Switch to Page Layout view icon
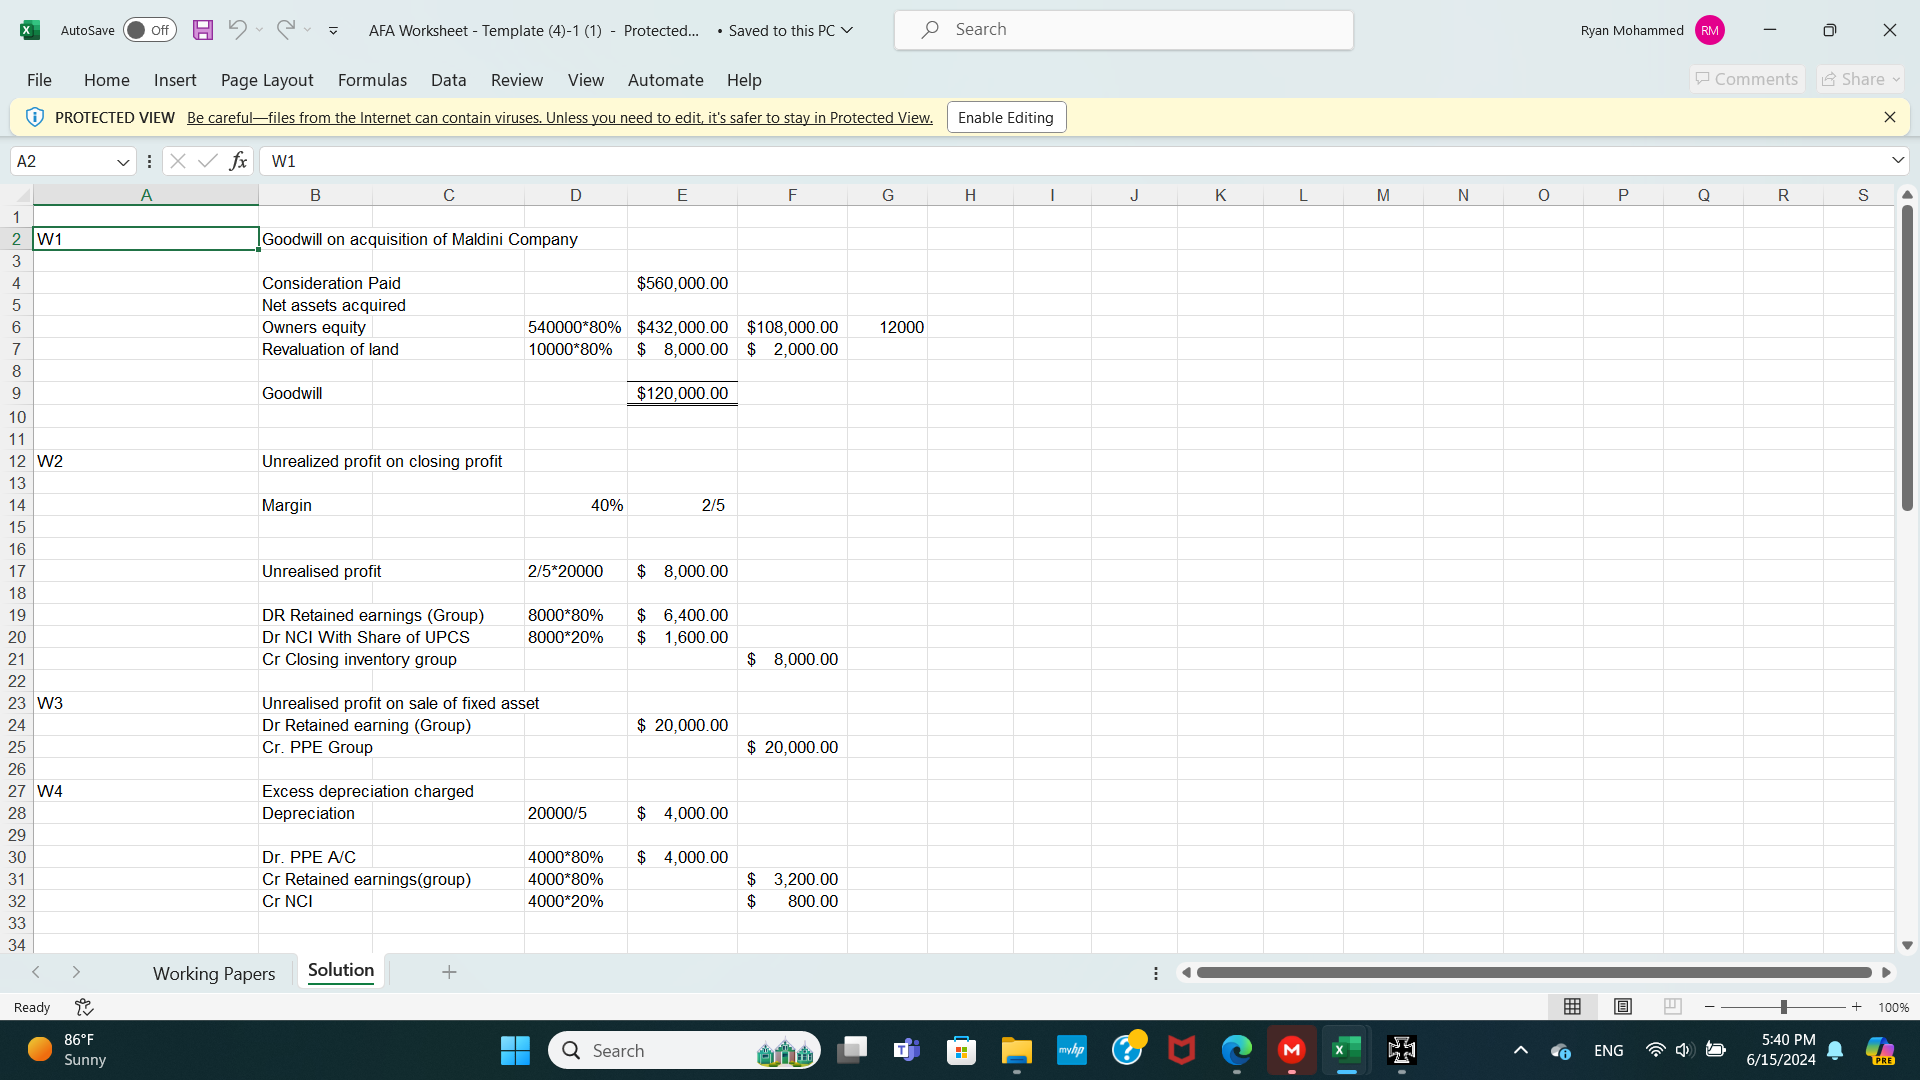The width and height of the screenshot is (1920, 1080). [1623, 1007]
